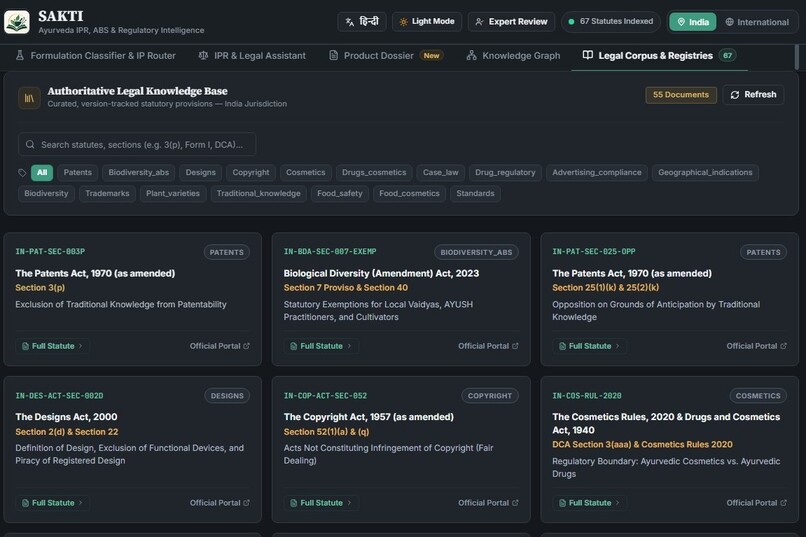Click the BIODIVERSITY_ABS badge
The height and width of the screenshot is (537, 806).
tap(476, 252)
